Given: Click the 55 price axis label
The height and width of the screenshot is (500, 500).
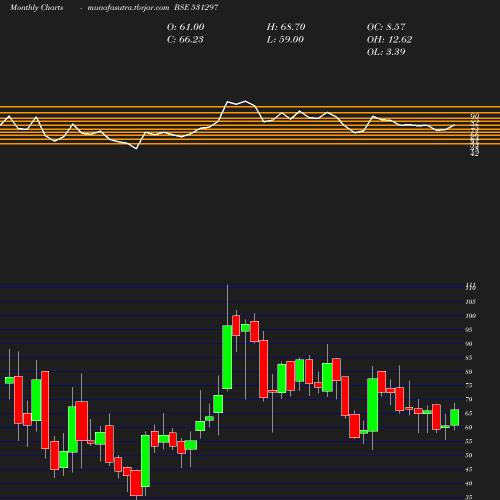Looking at the screenshot, I should (469, 441).
